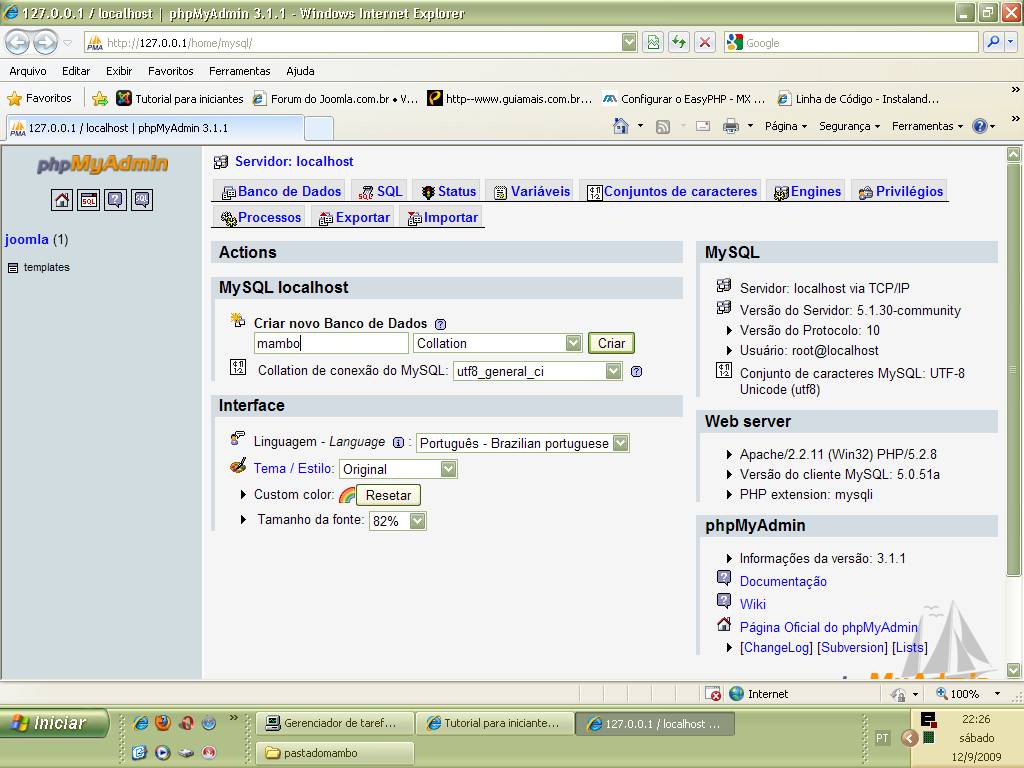1024x768 pixels.
Task: Click the blue Help icon in command bar
Action: tap(980, 126)
